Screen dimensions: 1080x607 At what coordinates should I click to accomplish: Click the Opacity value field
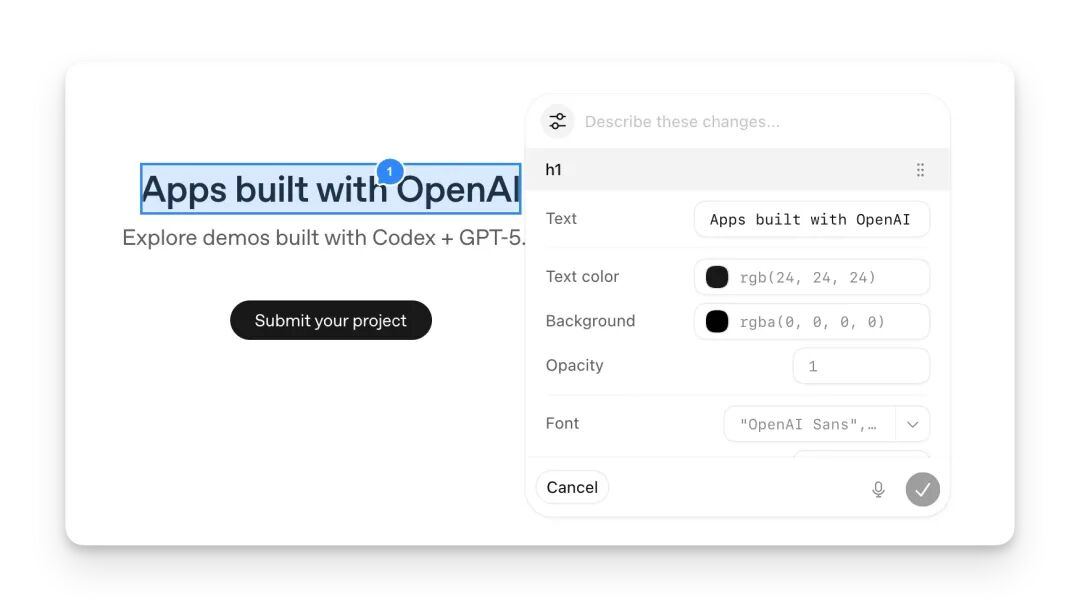[x=861, y=366]
